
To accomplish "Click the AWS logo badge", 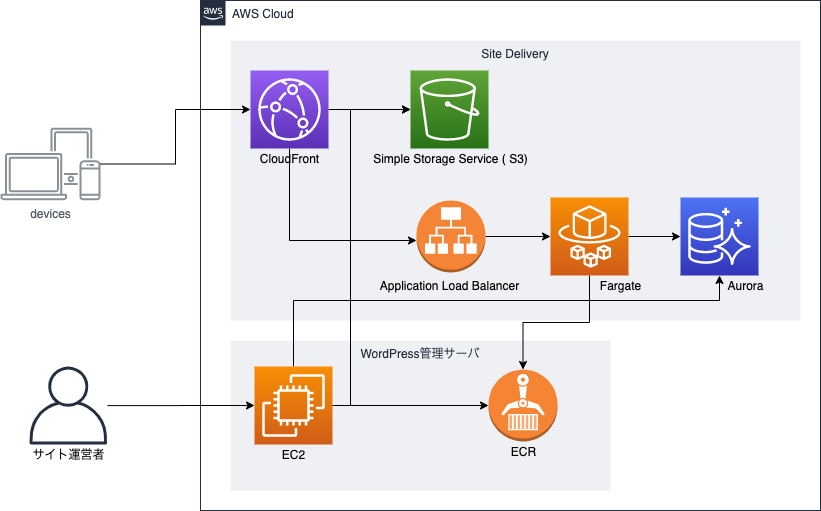I will coord(213,13).
